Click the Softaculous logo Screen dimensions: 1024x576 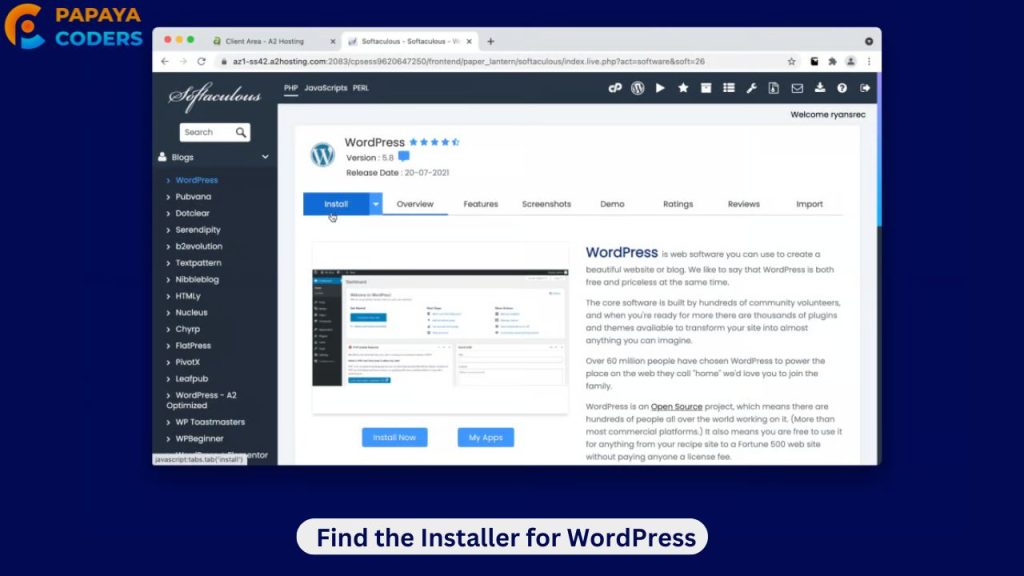pos(215,97)
